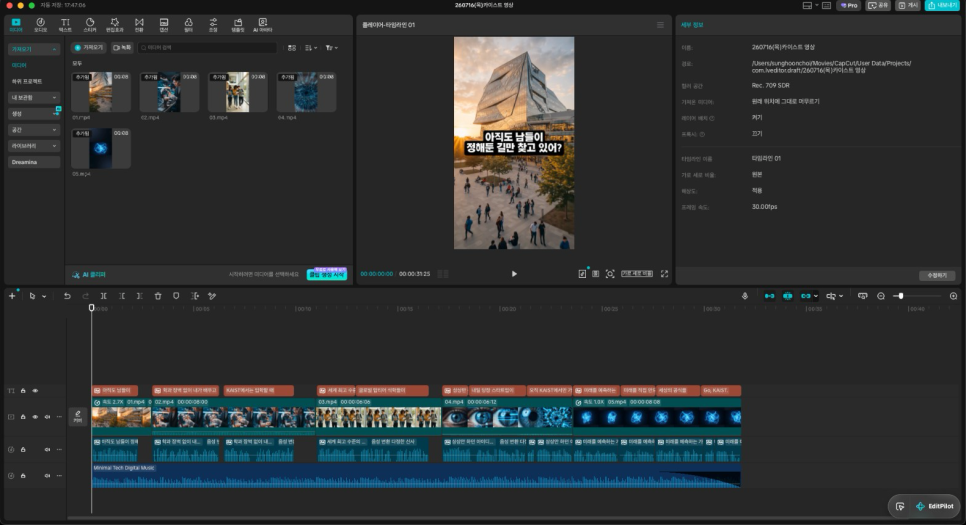Click the split clip tool icon
This screenshot has width=966, height=525.
pyautogui.click(x=104, y=296)
